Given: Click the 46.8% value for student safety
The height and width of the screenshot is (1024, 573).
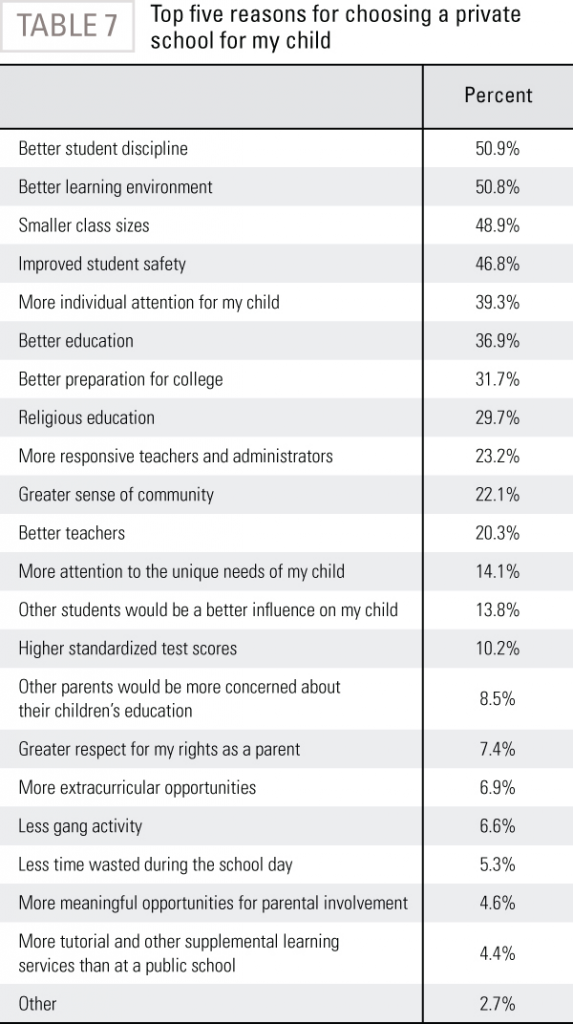Looking at the screenshot, I should point(498,264).
